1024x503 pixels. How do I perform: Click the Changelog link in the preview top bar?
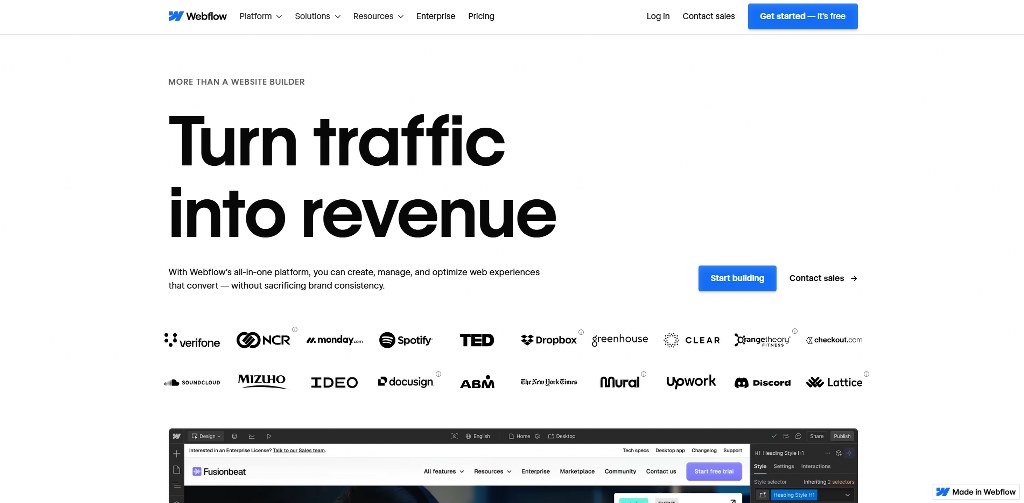(704, 451)
